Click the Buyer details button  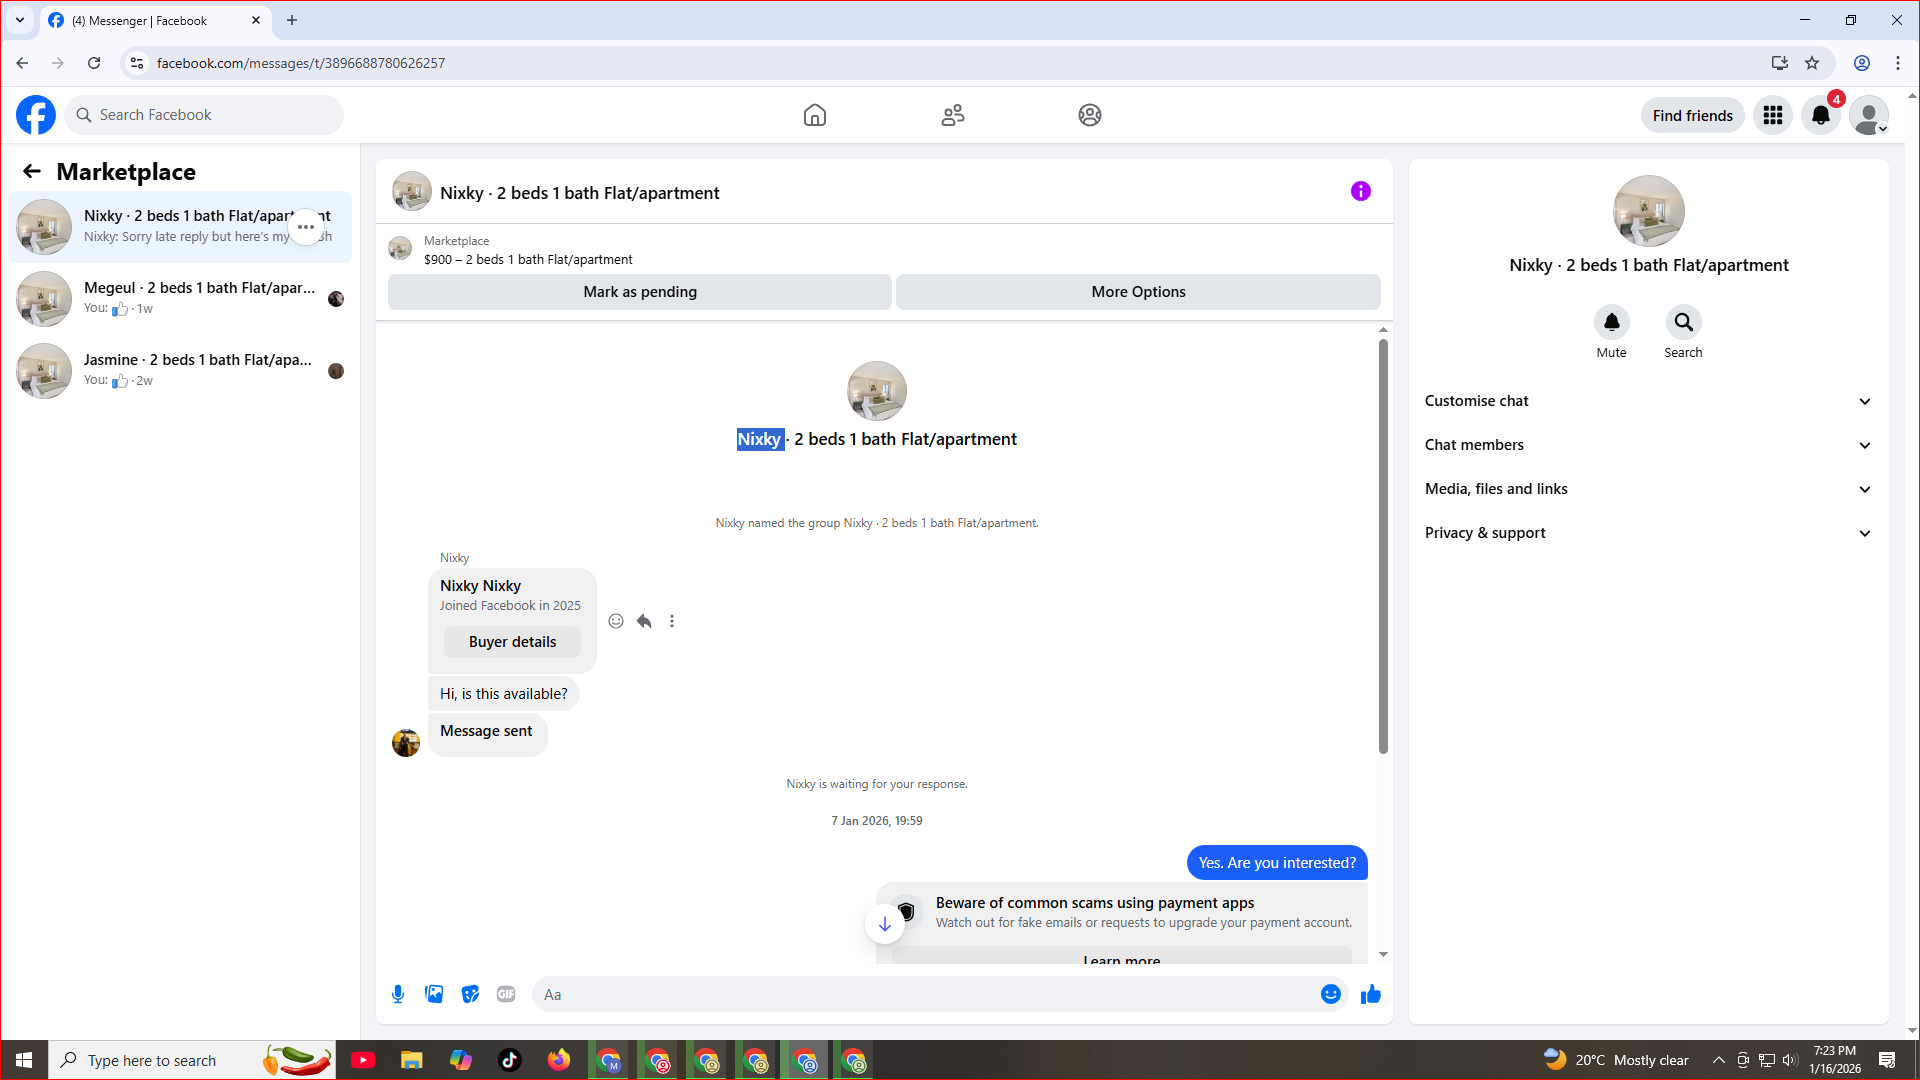pyautogui.click(x=512, y=642)
